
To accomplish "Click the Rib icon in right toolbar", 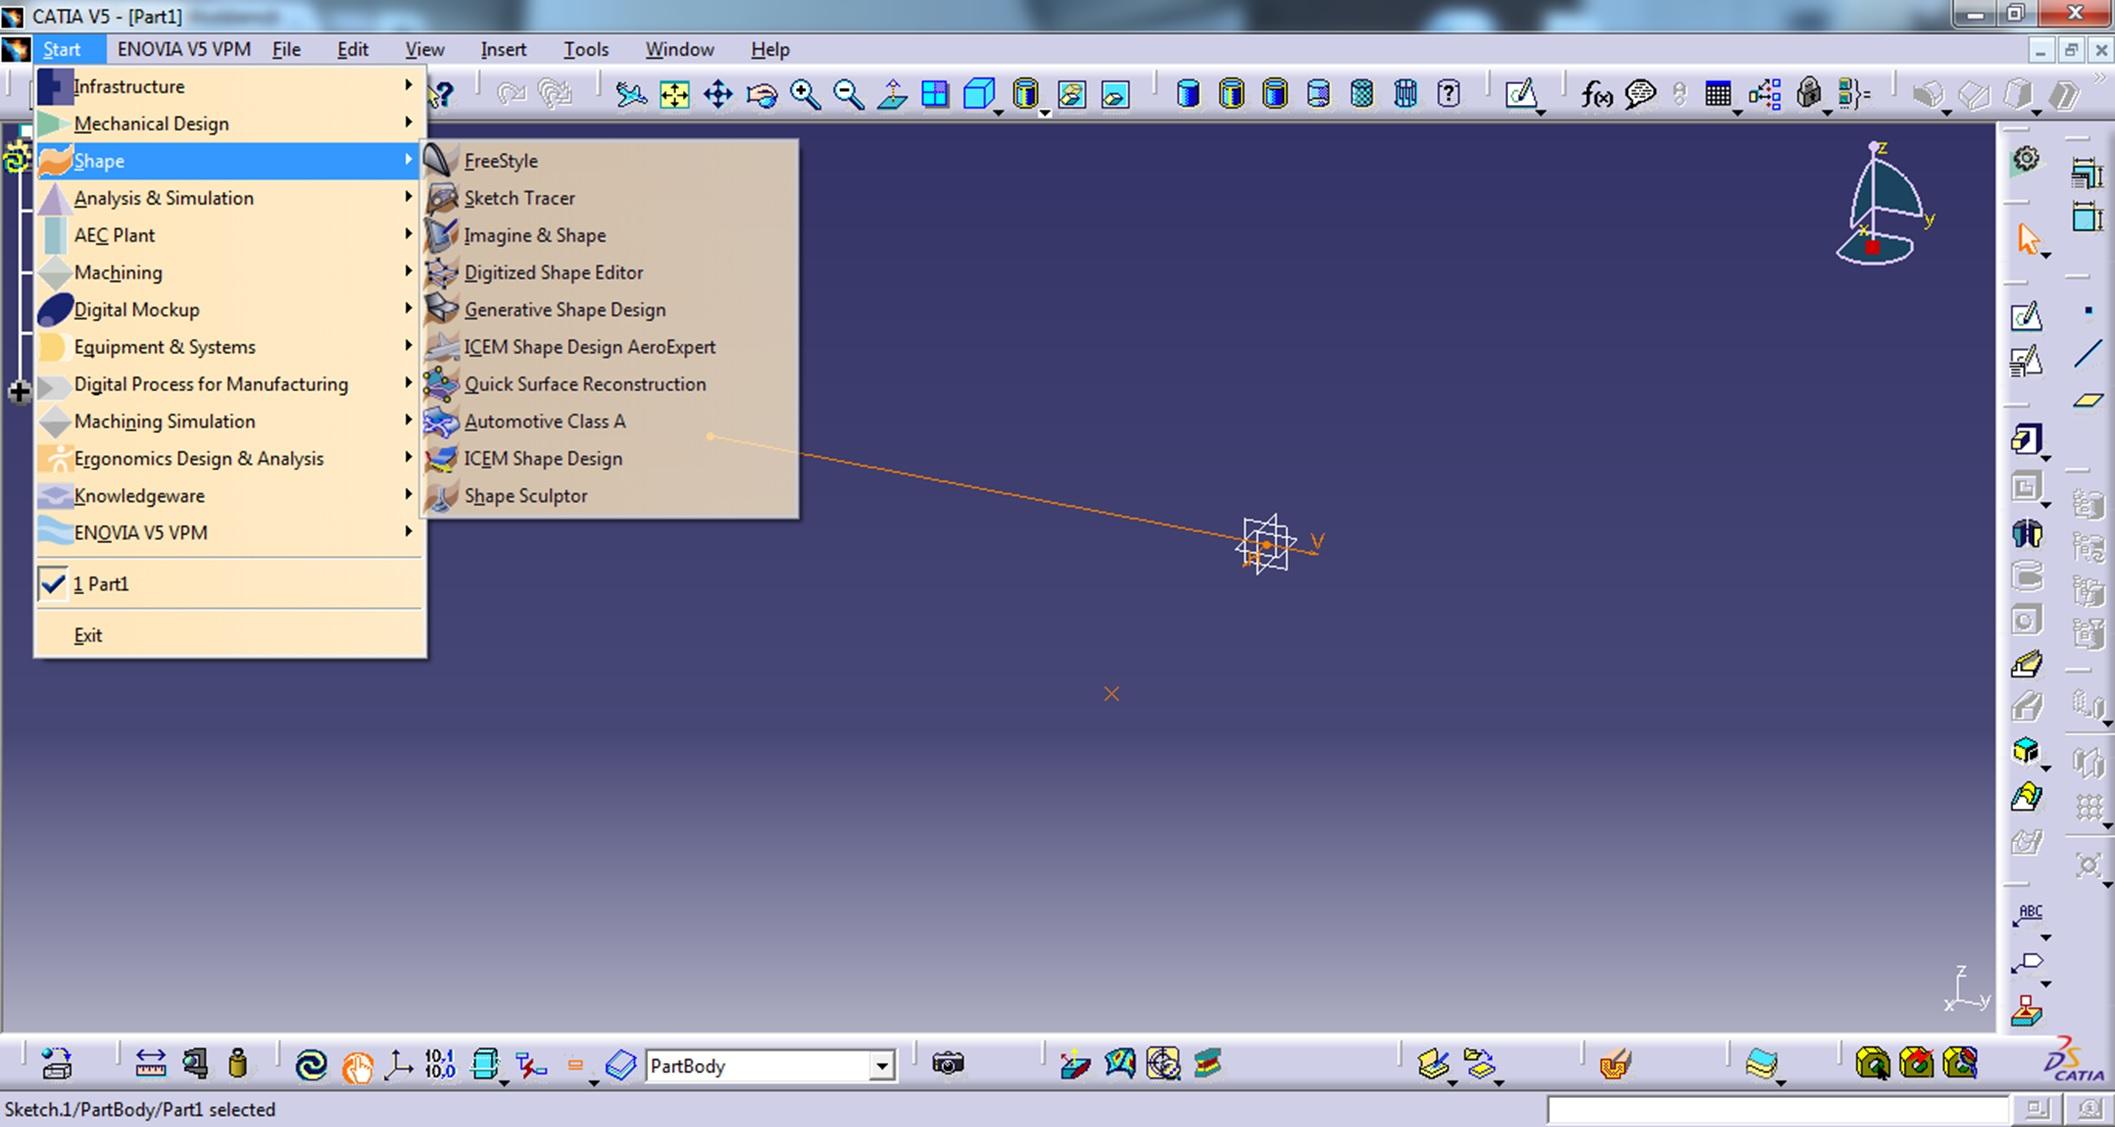I will tap(2026, 664).
